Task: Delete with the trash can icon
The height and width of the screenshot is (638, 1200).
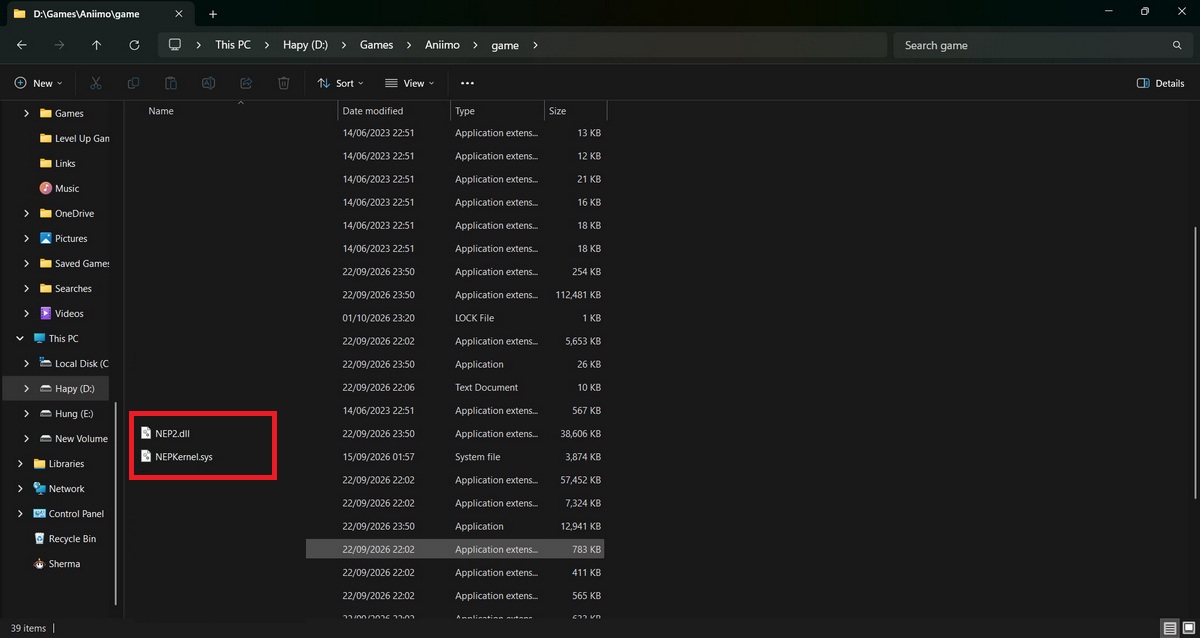Action: pos(284,83)
